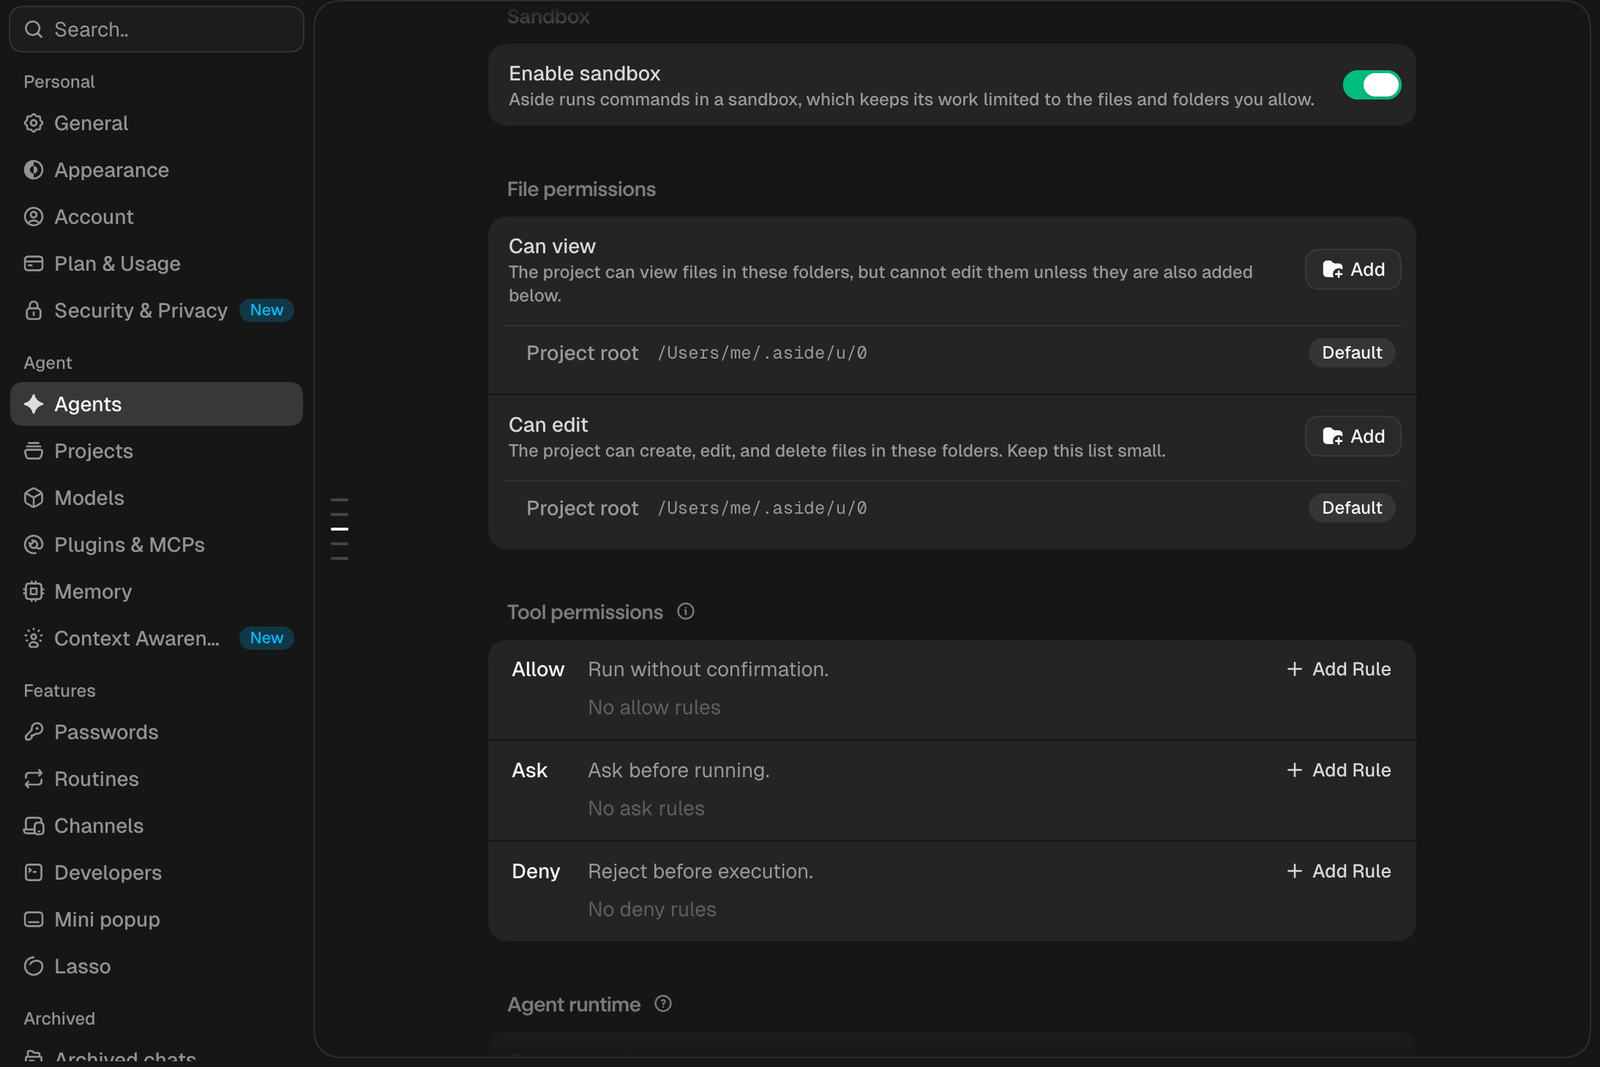Click the Tool permissions info icon
This screenshot has height=1067, width=1600.
coord(686,611)
